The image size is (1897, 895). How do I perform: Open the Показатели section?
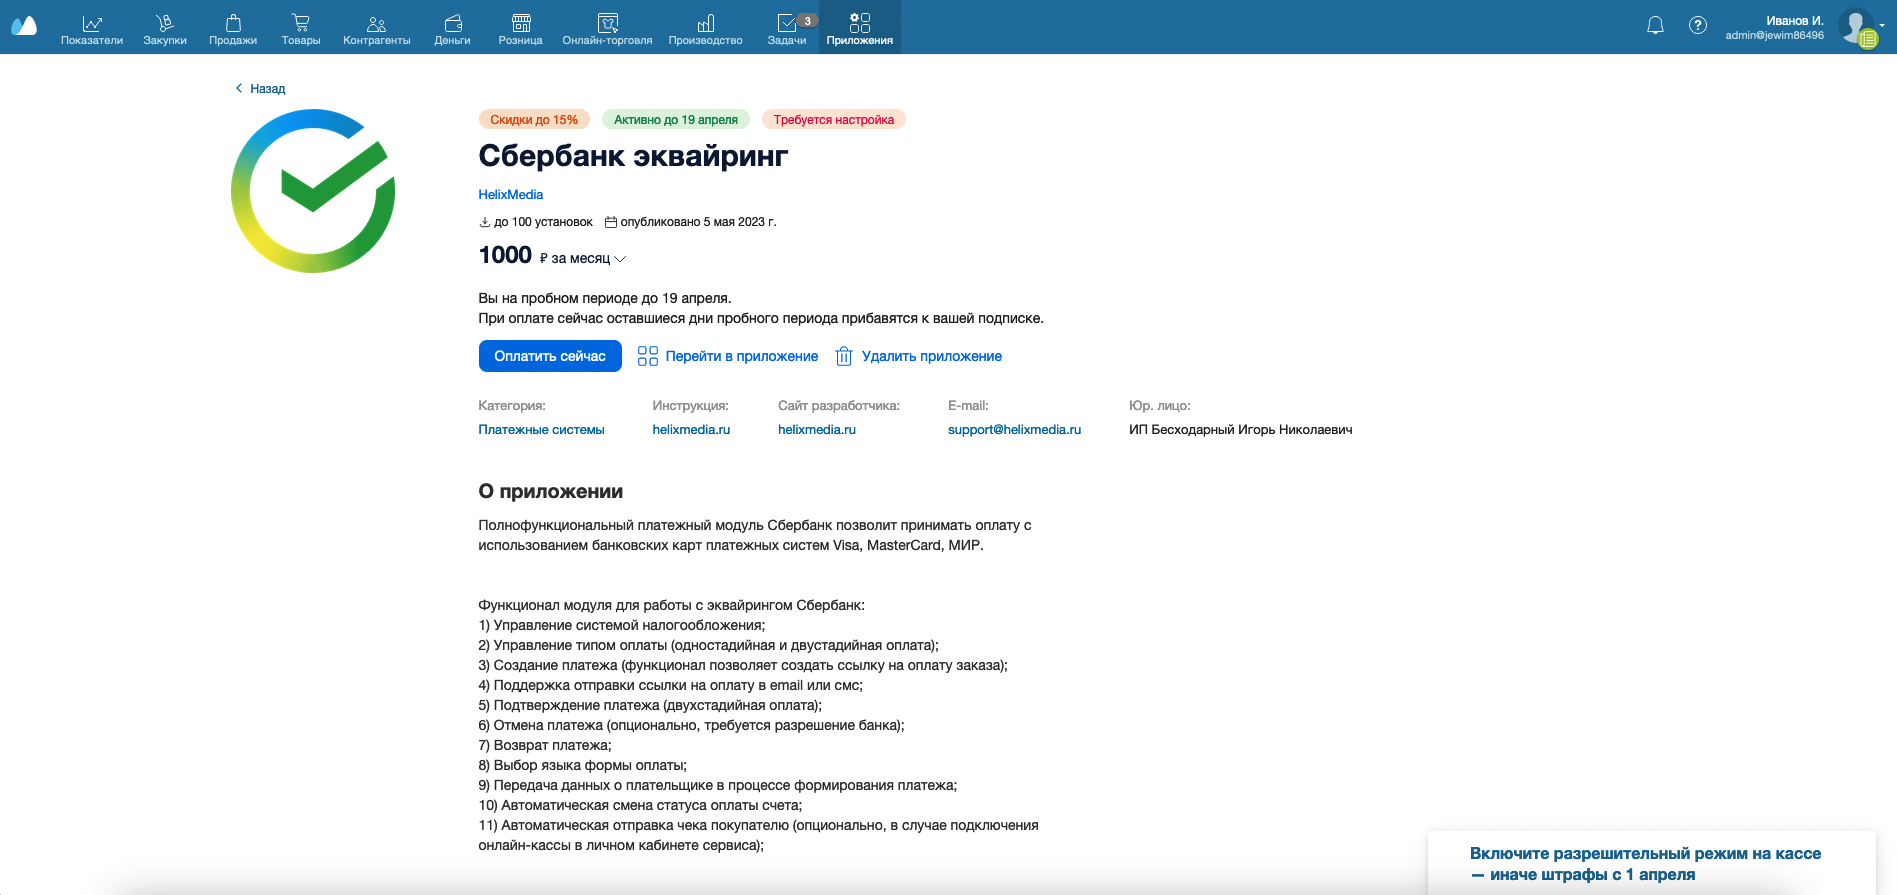pos(92,28)
